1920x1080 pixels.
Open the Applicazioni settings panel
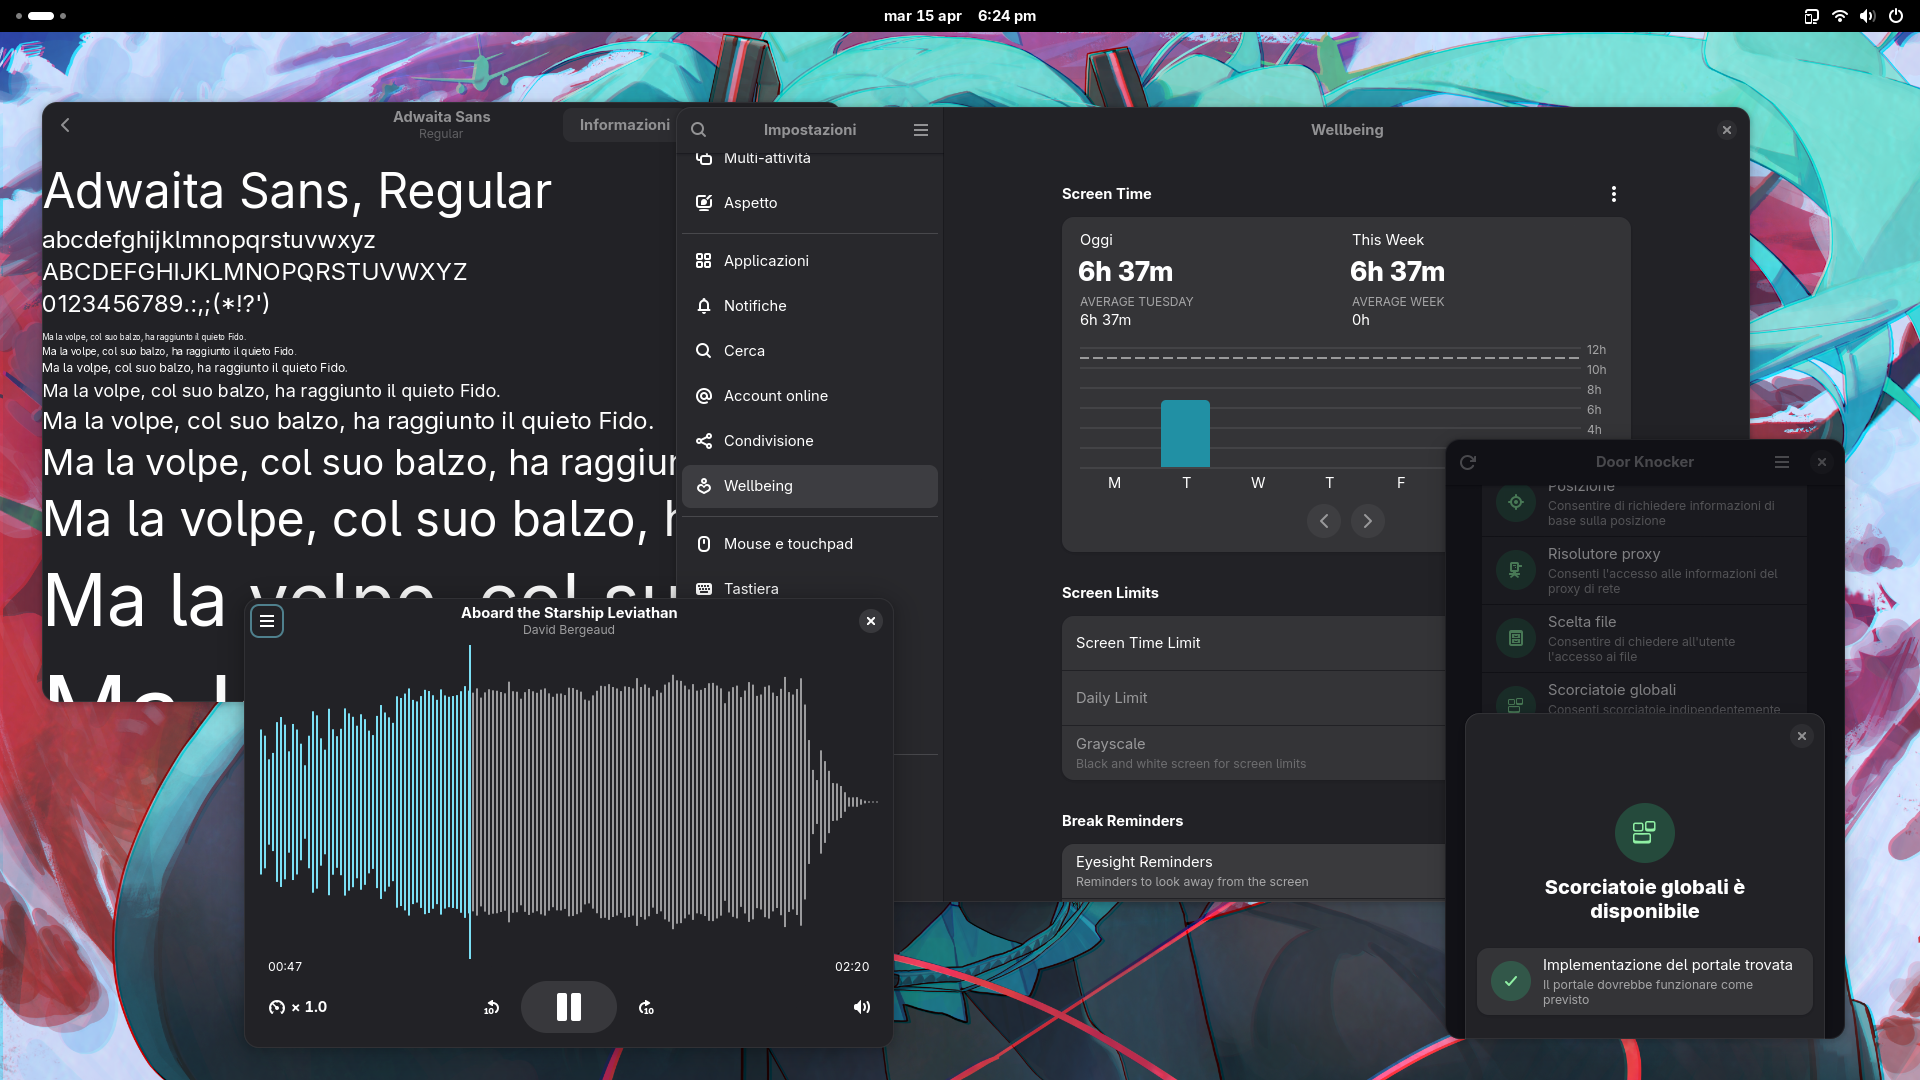point(810,261)
